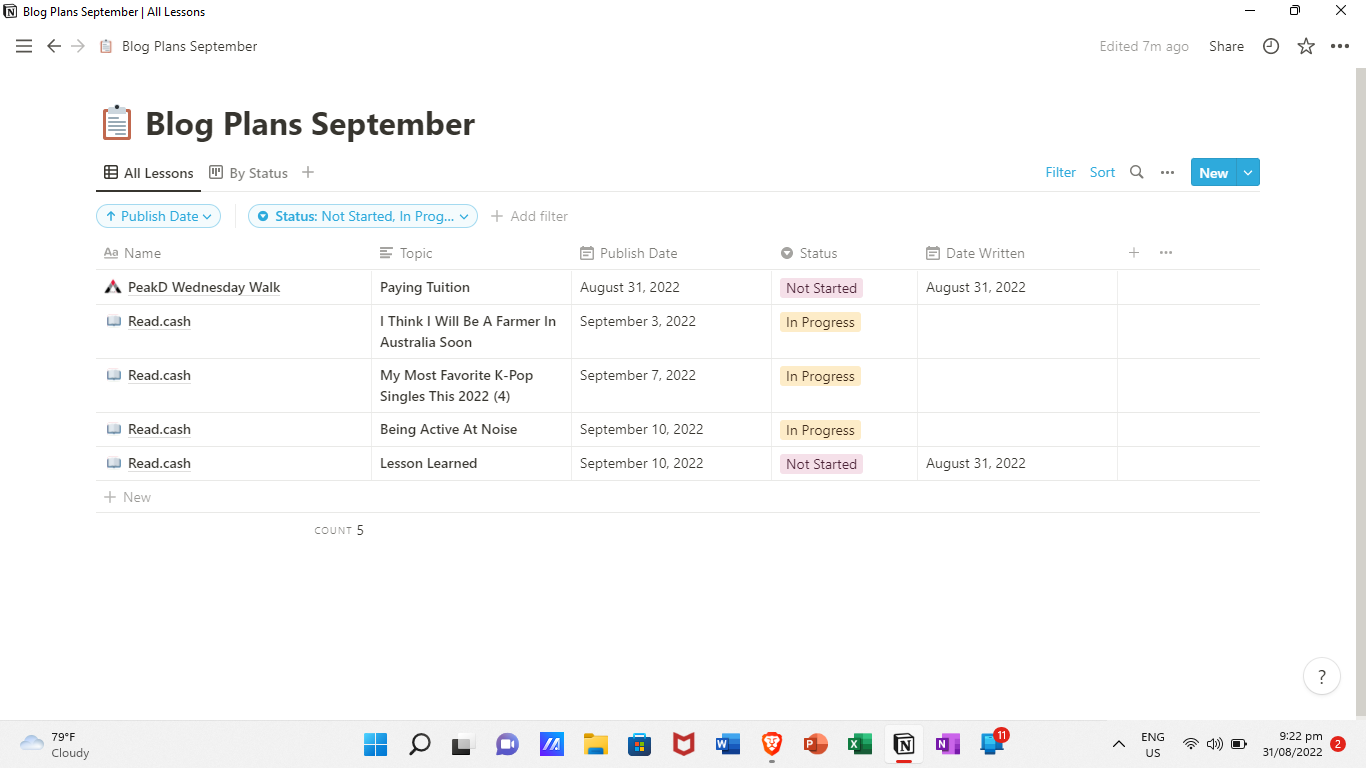Open the PeakD Wednesday Walk page
This screenshot has height=768, width=1366.
coord(204,287)
